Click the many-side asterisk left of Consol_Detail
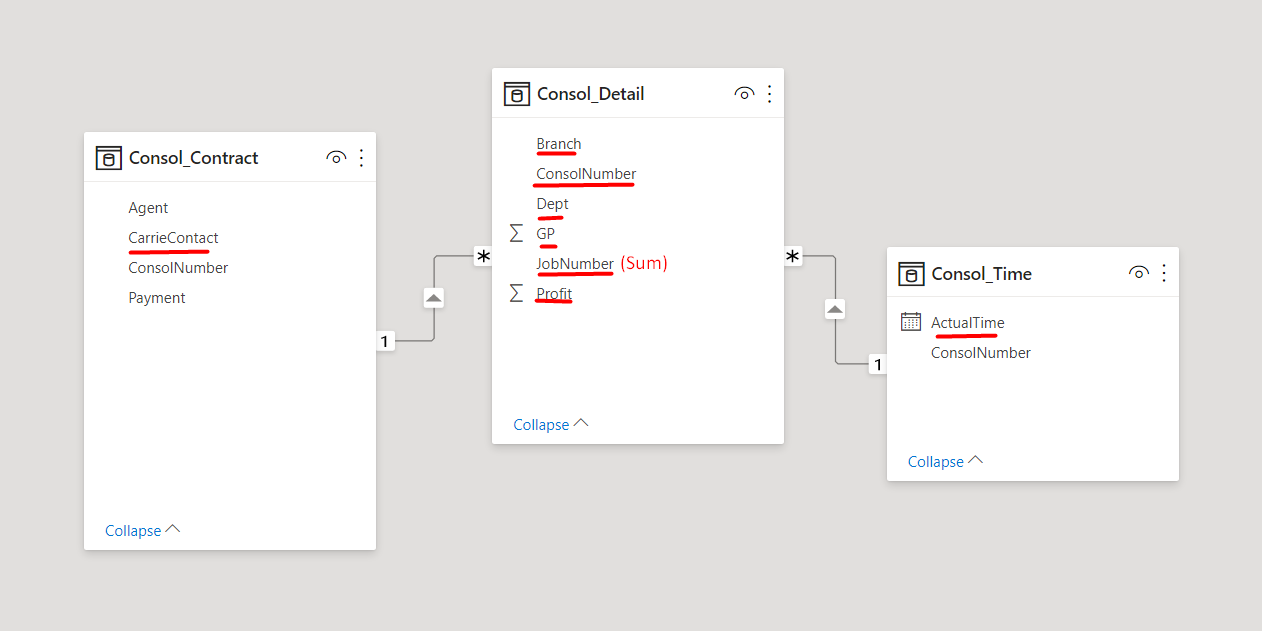Image resolution: width=1262 pixels, height=631 pixels. coord(483,257)
